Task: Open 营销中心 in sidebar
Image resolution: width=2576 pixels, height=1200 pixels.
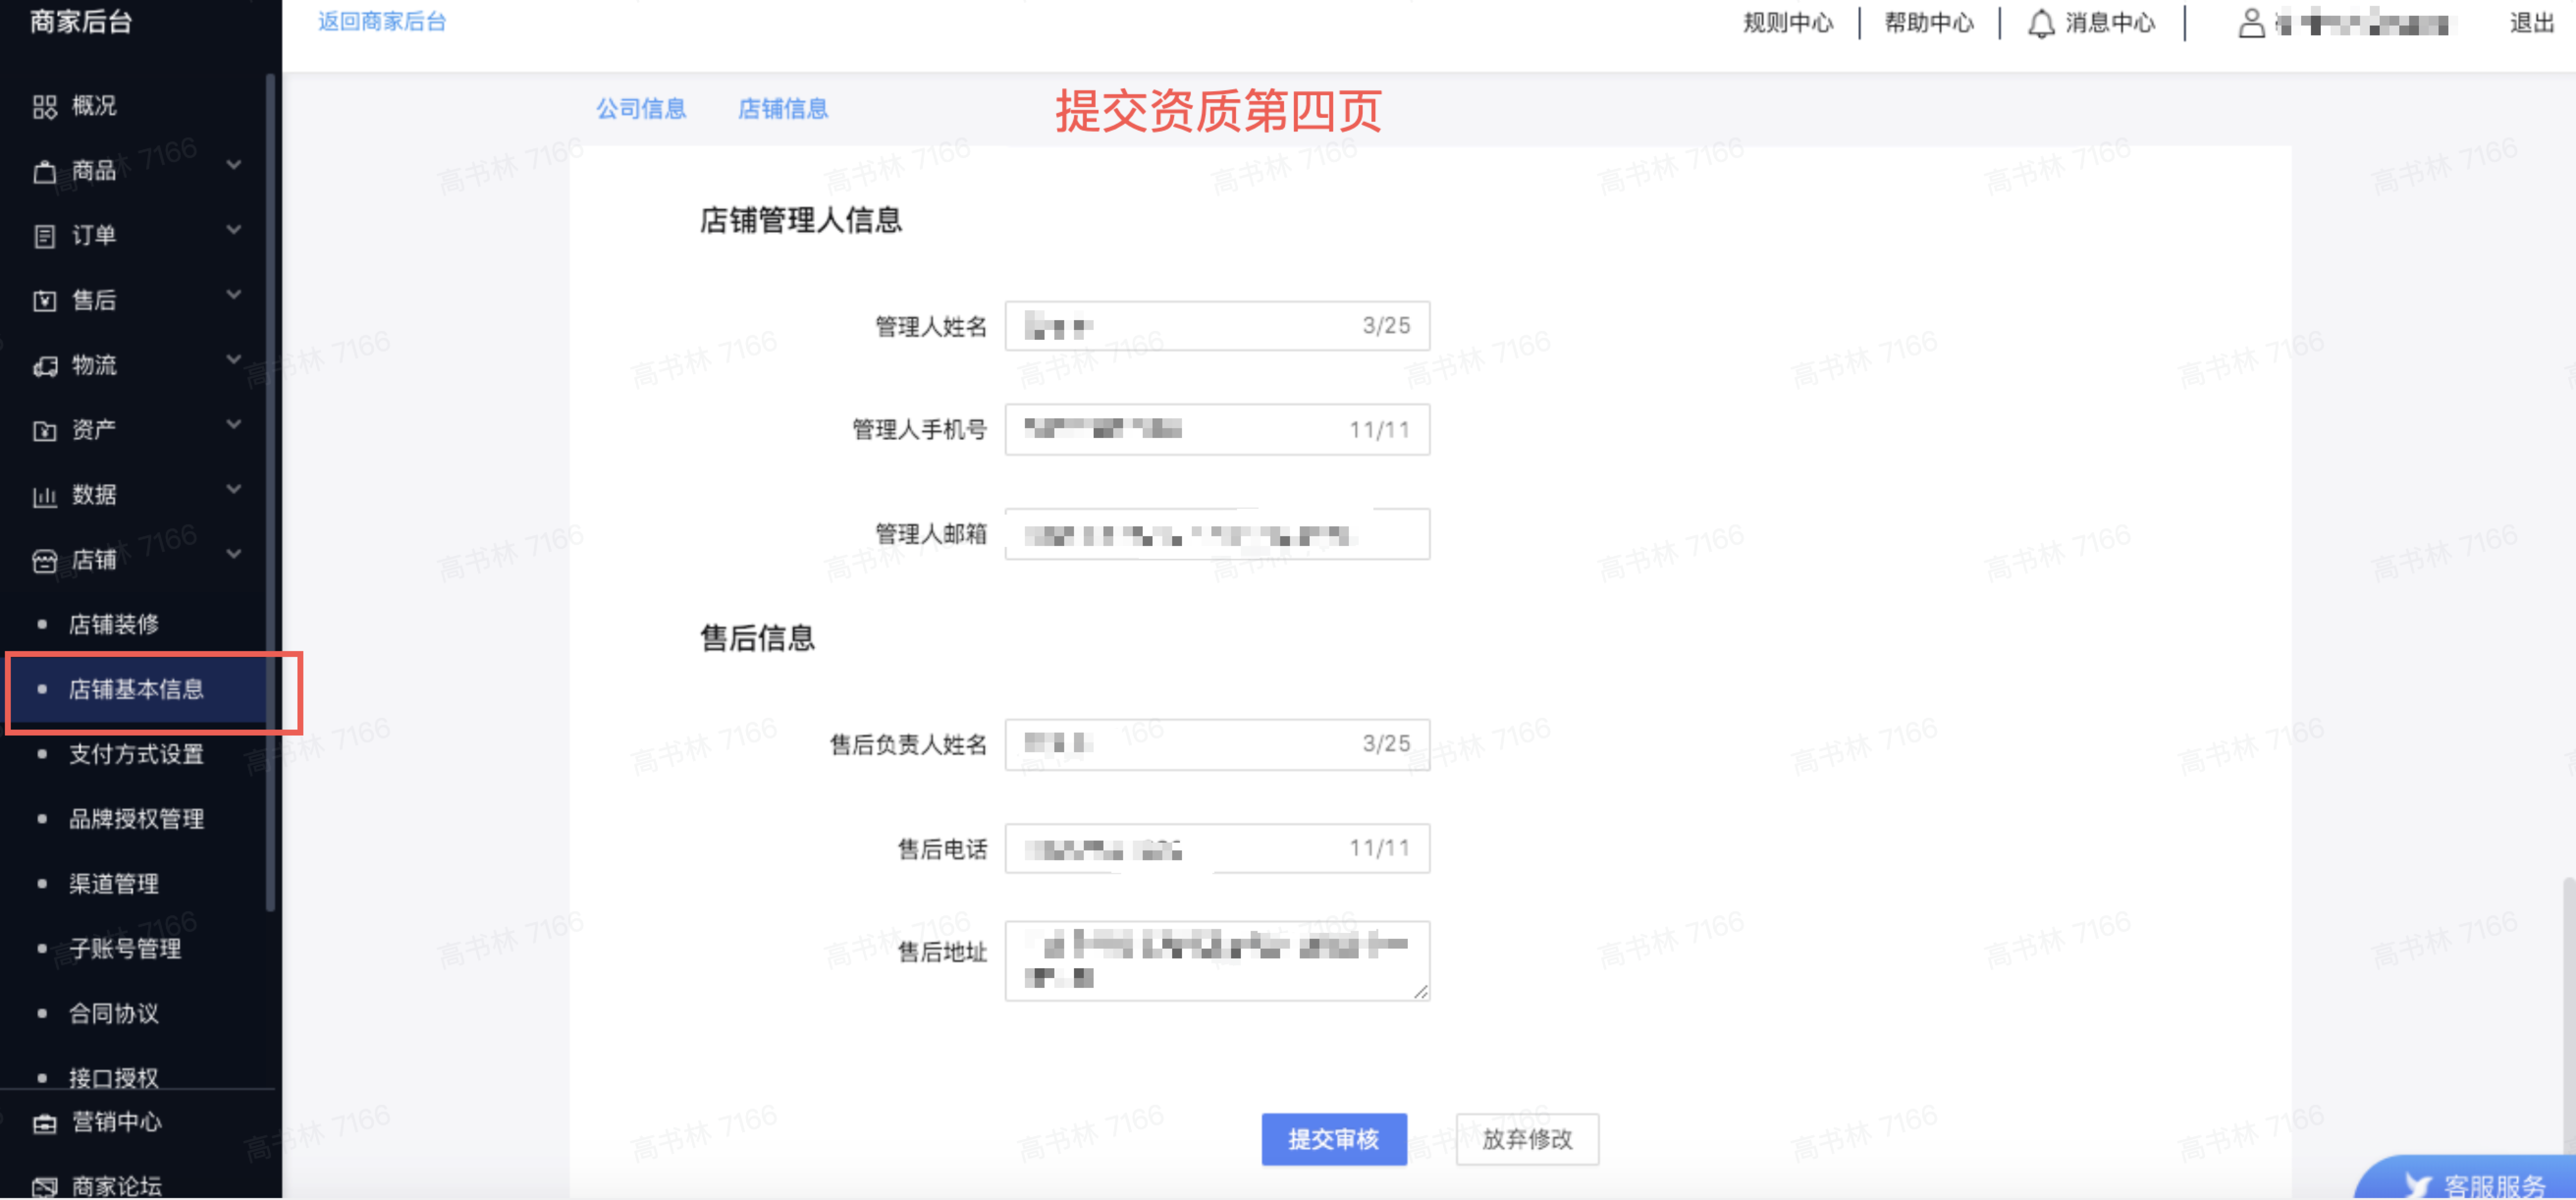Action: coord(117,1123)
